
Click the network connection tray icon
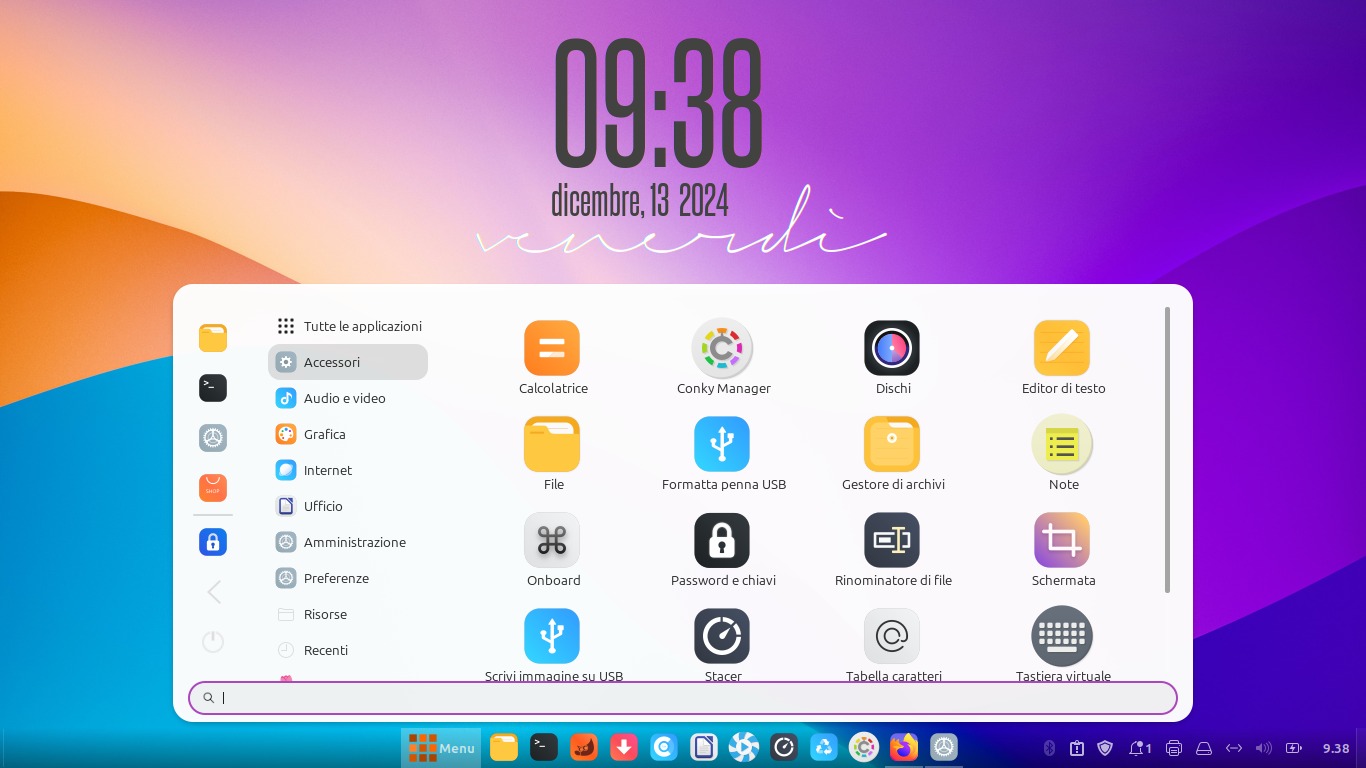click(1234, 748)
